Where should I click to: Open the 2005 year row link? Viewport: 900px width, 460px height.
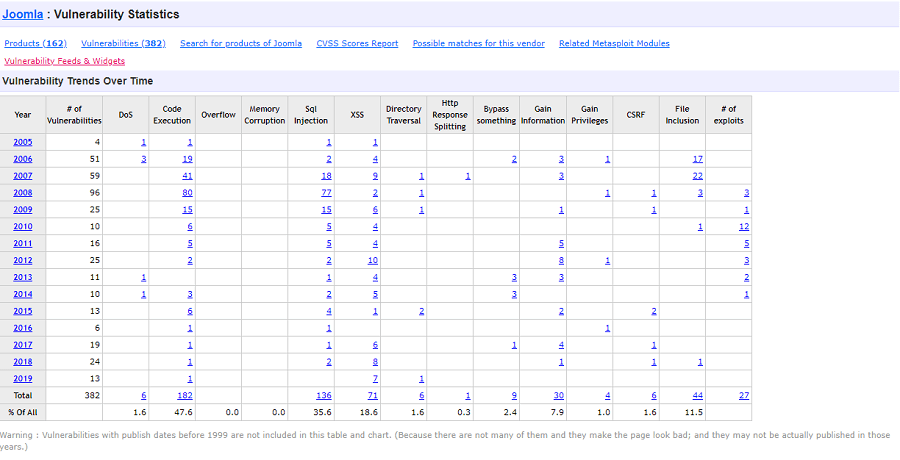click(x=23, y=142)
